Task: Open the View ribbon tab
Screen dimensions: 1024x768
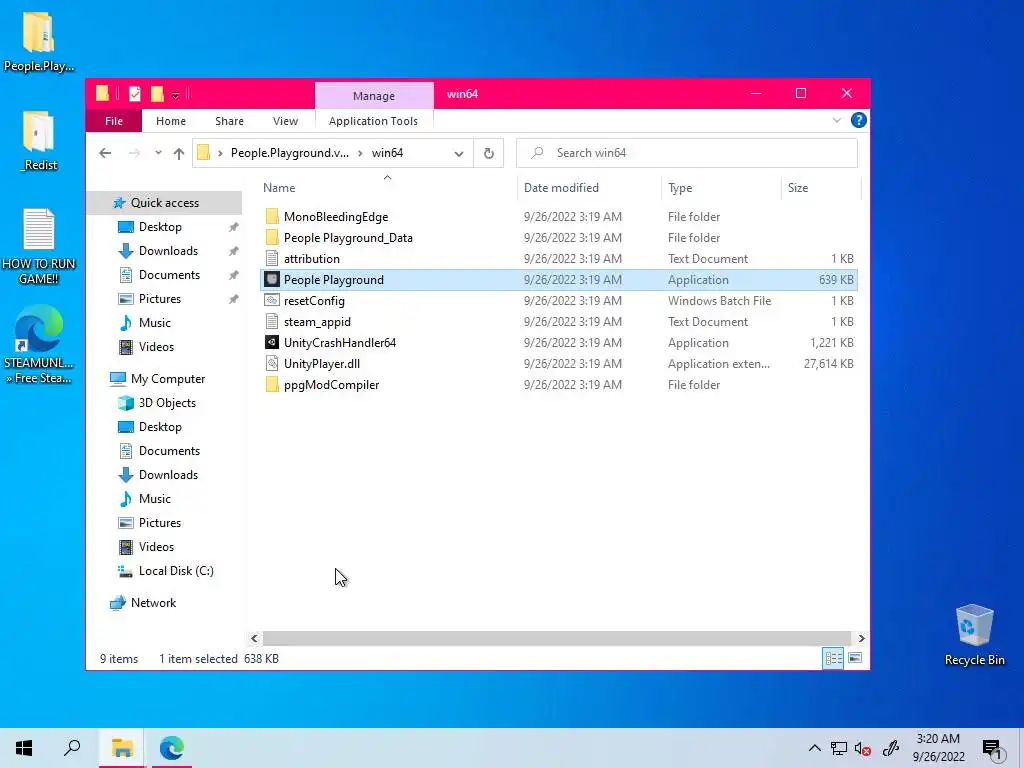Action: point(285,121)
